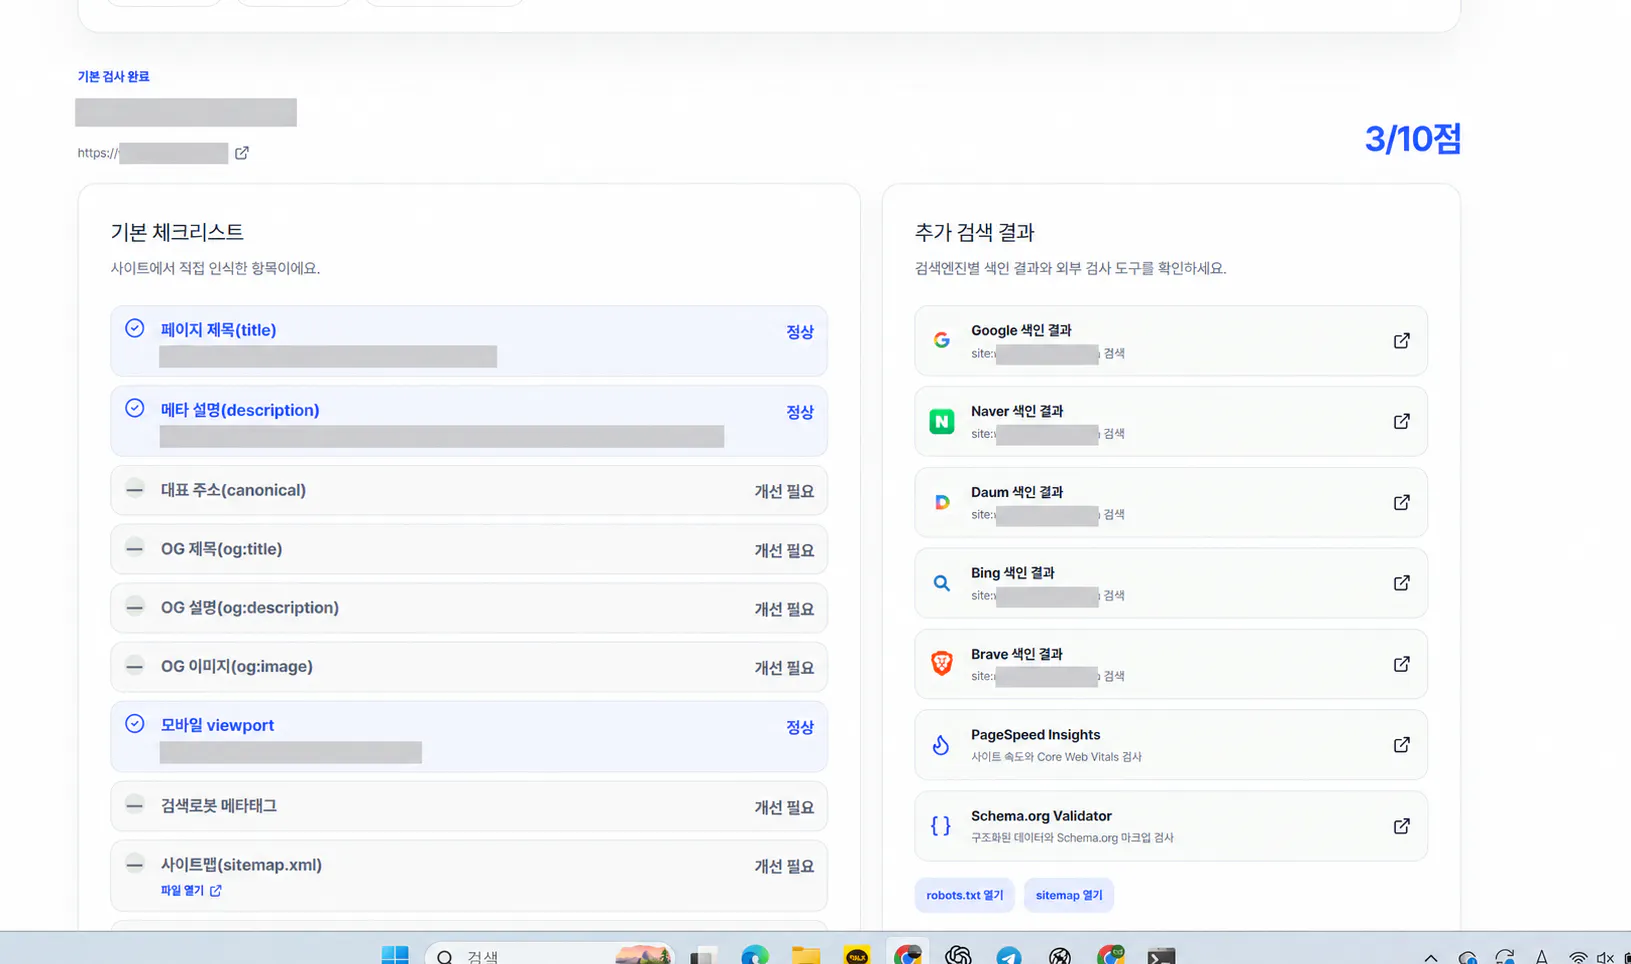
Task: Click the 대표 주소(canonical) dash icon
Action: [135, 489]
